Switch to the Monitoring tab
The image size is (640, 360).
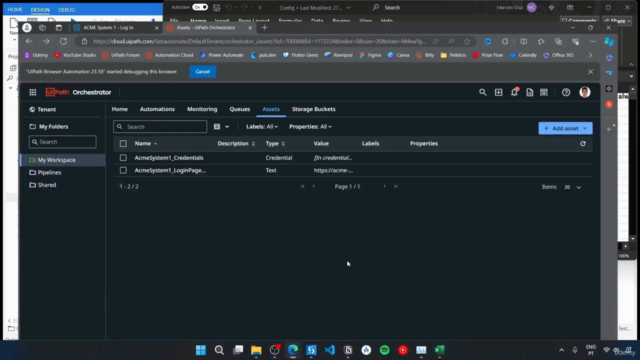click(202, 109)
